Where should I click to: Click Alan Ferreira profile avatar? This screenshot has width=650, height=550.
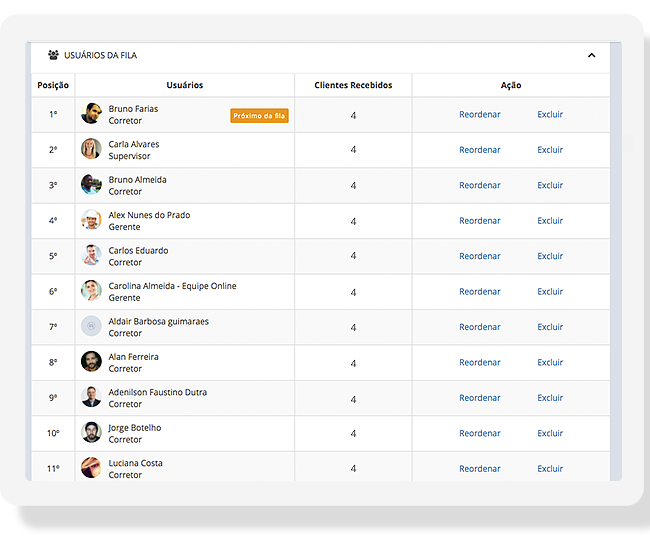coord(91,362)
